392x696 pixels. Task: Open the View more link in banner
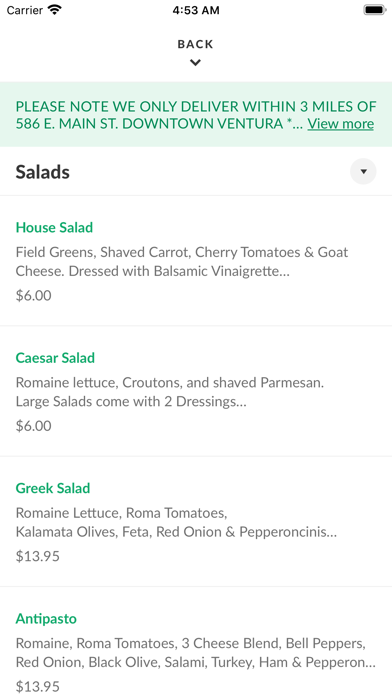tap(341, 123)
